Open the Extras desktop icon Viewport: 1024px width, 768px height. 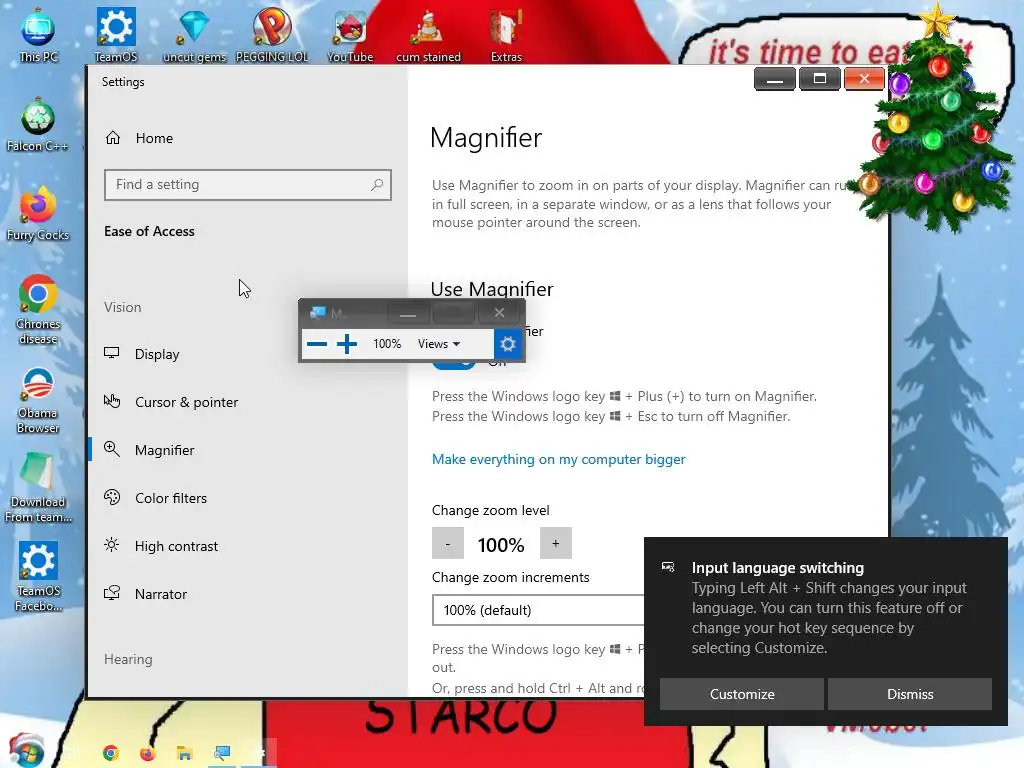[x=506, y=35]
